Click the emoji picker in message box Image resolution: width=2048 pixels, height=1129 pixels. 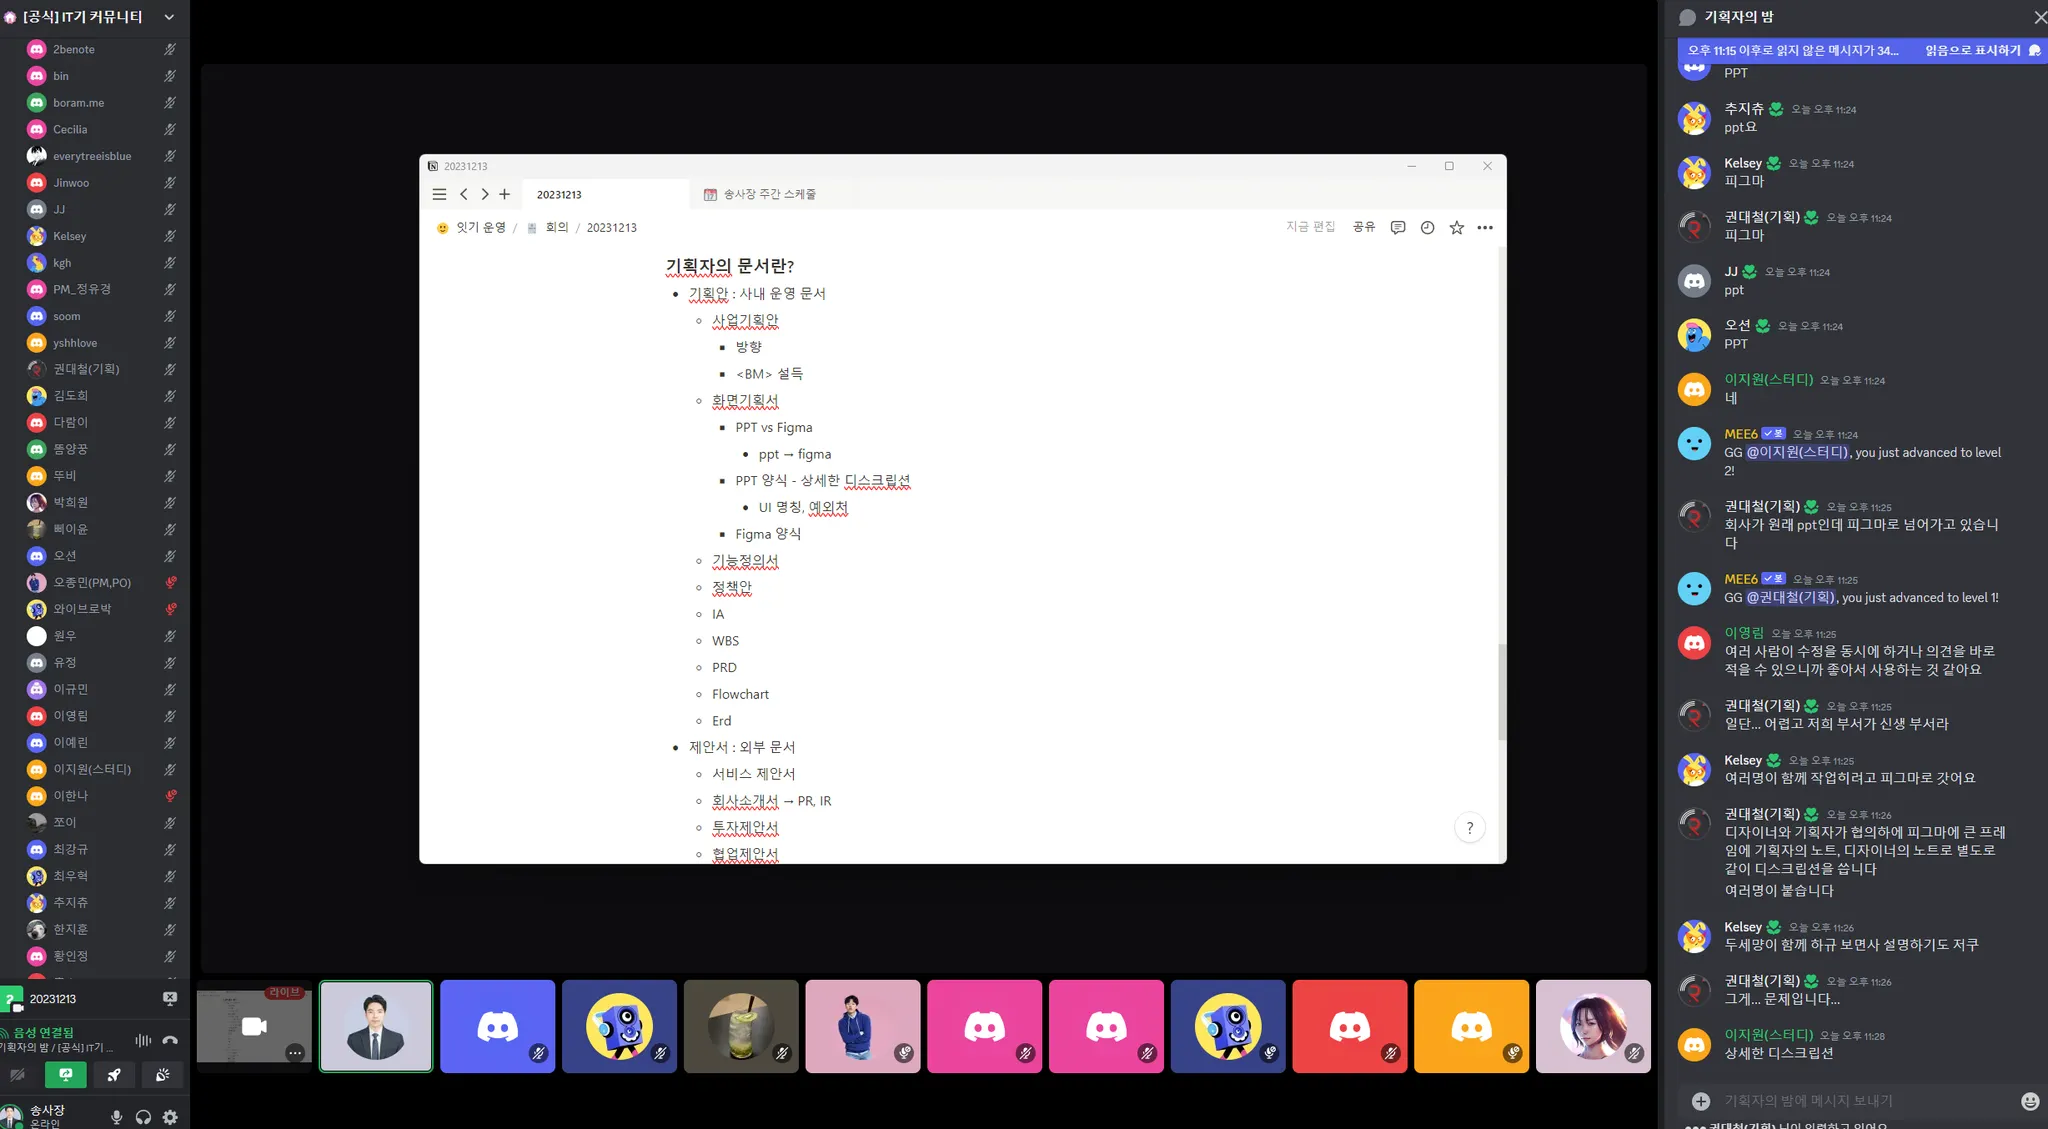(x=2029, y=1101)
